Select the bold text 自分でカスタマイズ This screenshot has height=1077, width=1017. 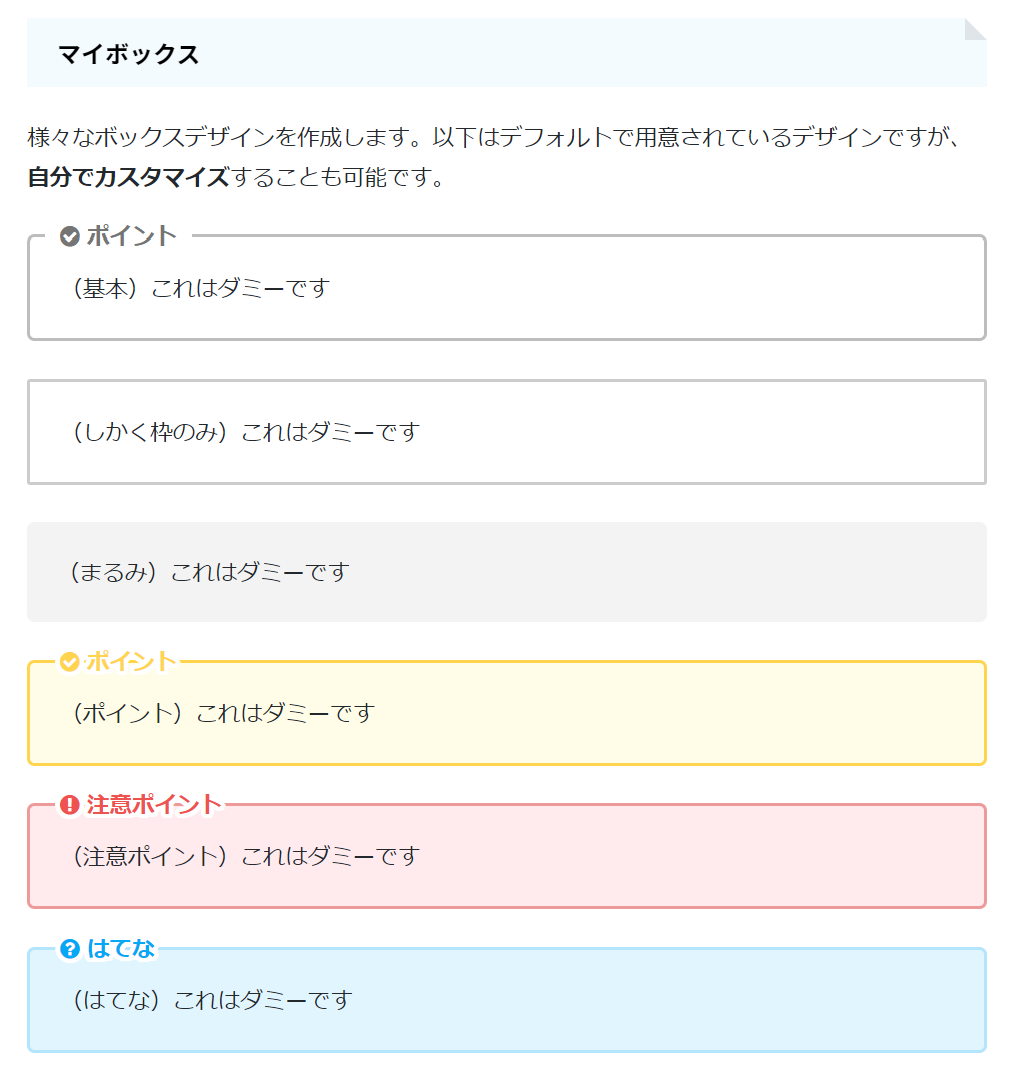click(x=128, y=177)
